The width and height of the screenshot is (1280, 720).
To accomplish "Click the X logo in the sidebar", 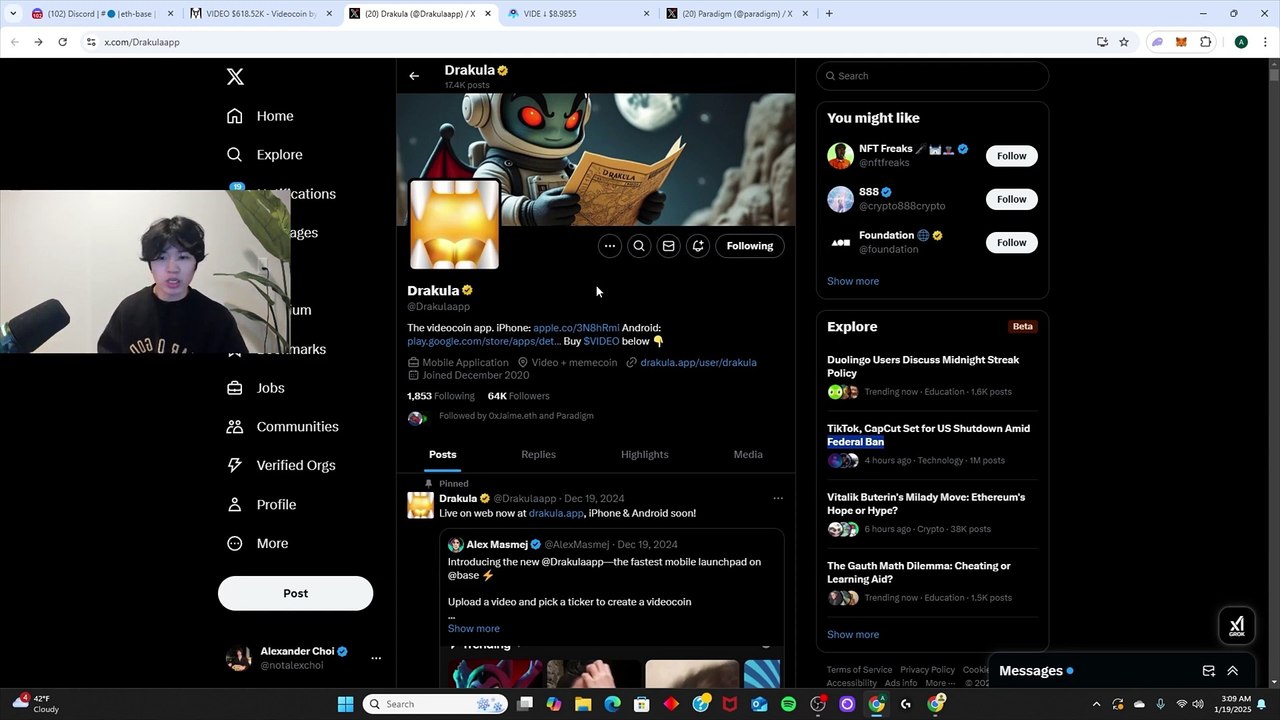I will click(x=235, y=77).
